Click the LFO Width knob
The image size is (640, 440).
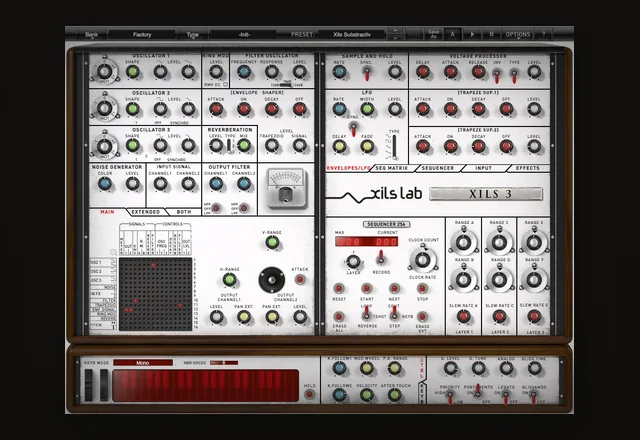pyautogui.click(x=367, y=109)
